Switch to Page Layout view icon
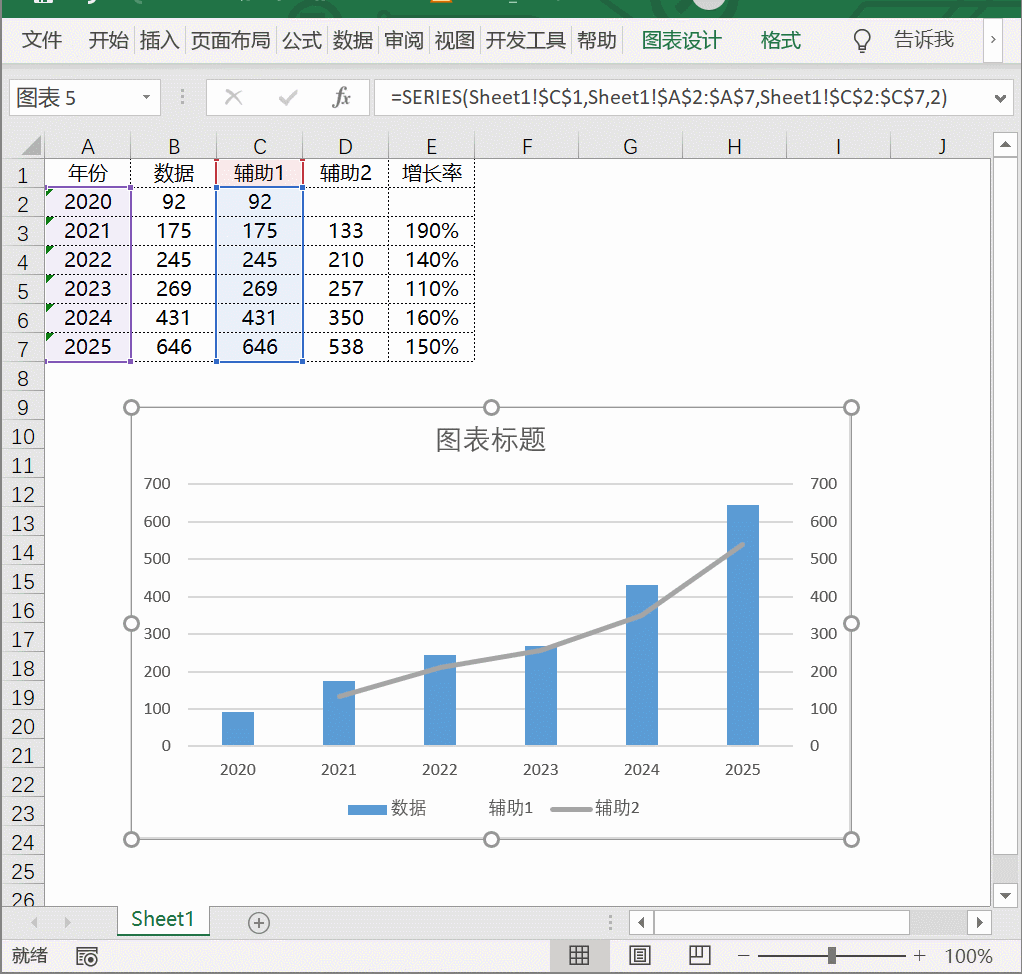 coord(639,956)
